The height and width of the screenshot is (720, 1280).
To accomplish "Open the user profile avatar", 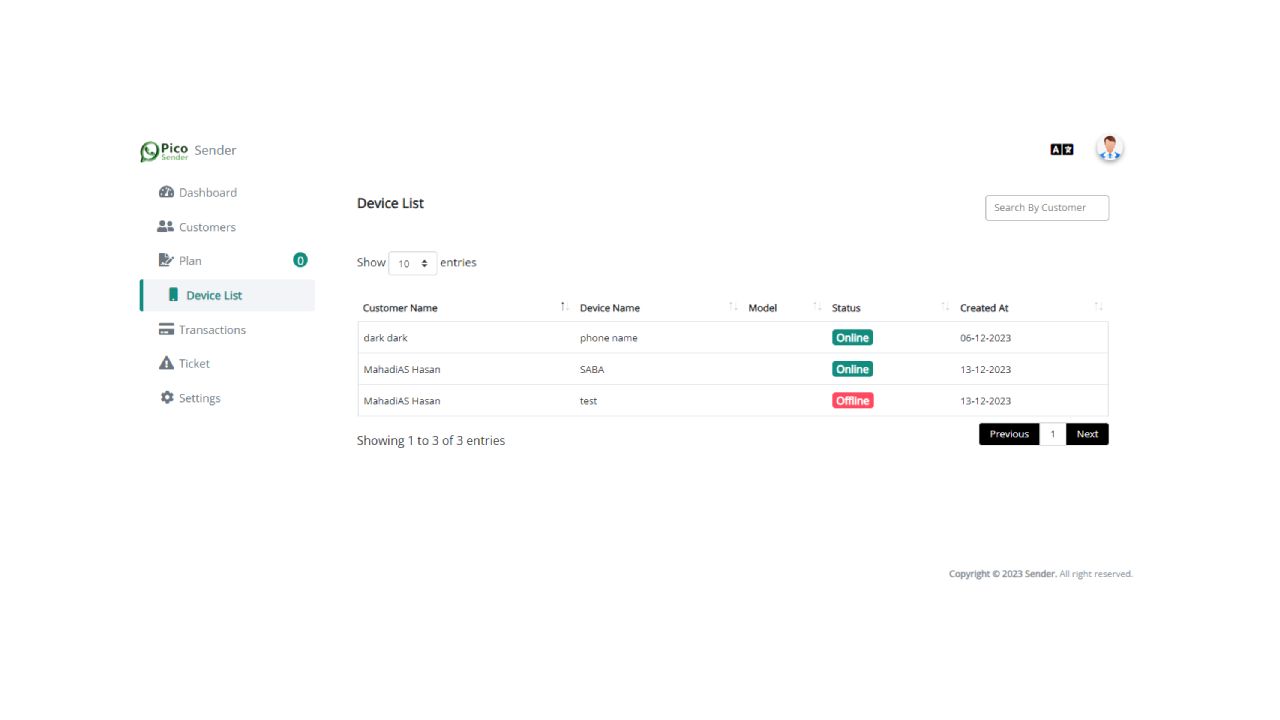I will click(1109, 149).
